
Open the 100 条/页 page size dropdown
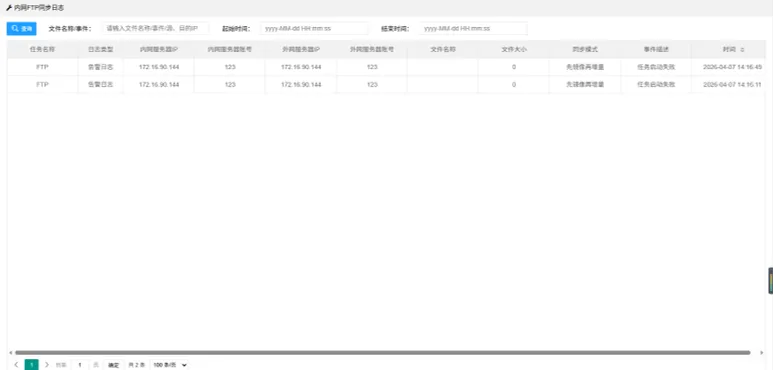point(169,365)
